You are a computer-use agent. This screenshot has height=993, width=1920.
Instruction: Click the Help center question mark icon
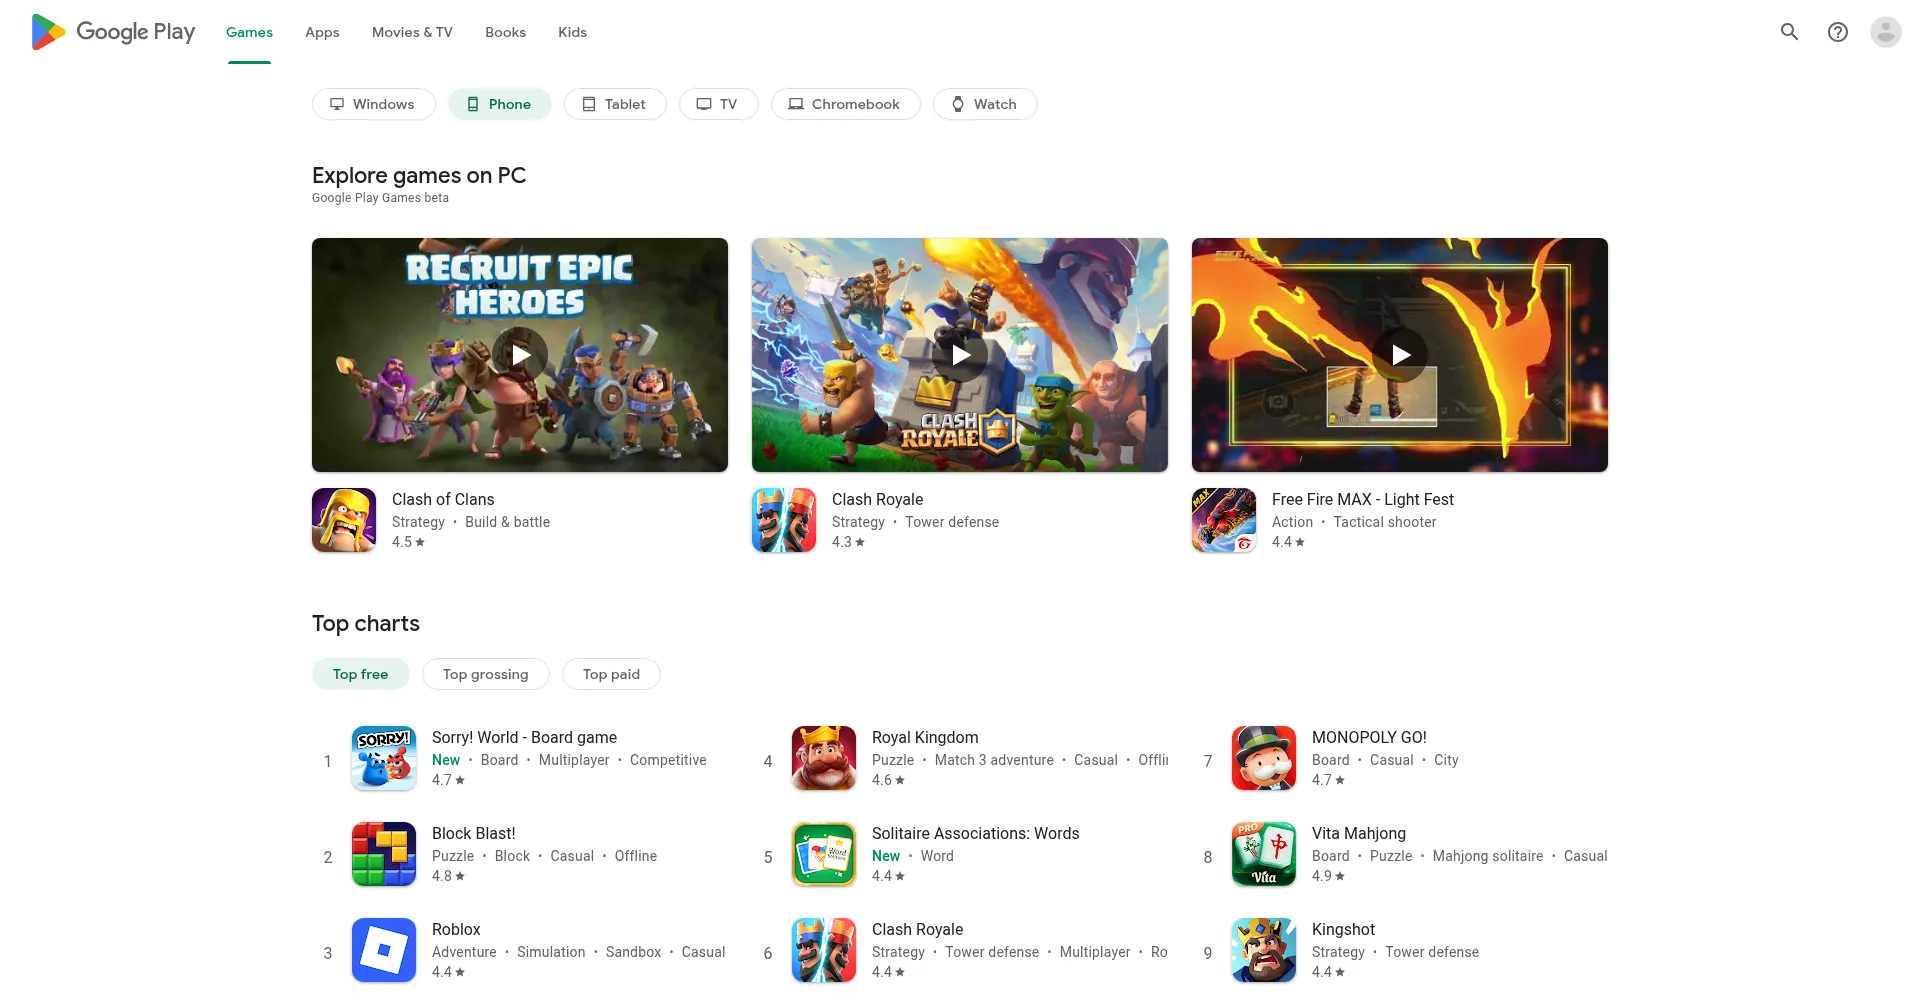tap(1837, 32)
